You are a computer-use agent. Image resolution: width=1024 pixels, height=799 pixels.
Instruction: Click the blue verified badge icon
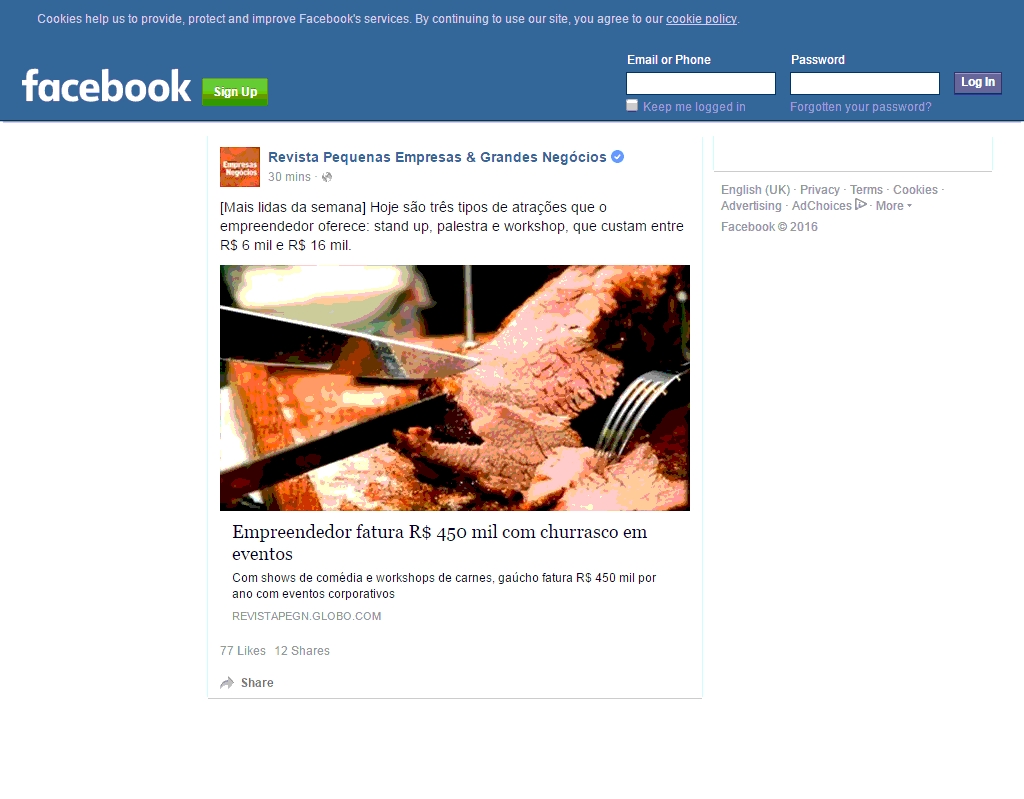[617, 157]
